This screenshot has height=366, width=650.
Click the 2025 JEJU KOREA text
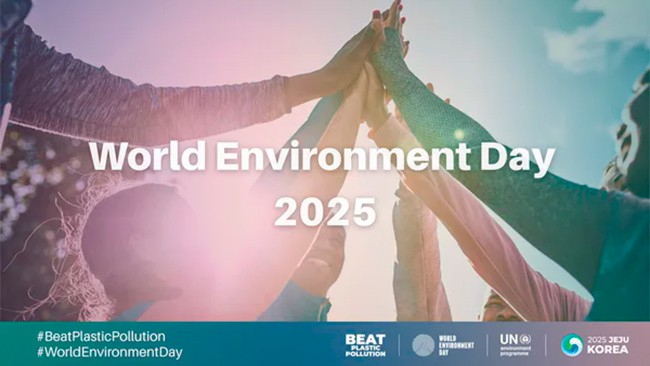608,345
